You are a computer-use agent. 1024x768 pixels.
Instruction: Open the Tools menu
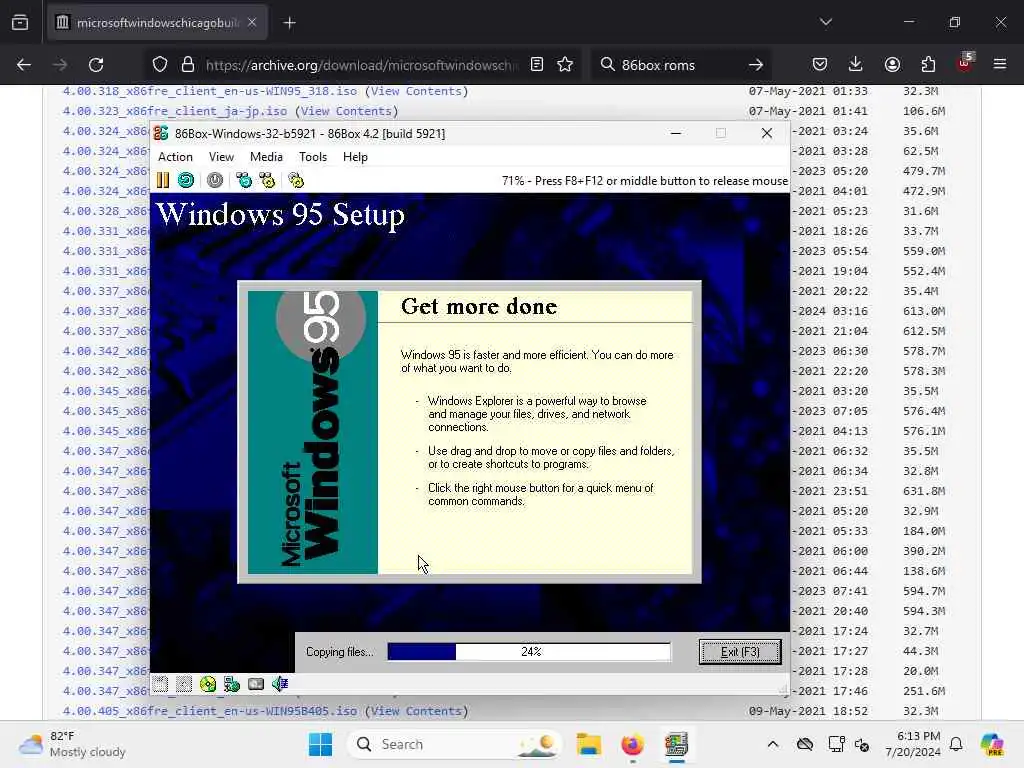pyautogui.click(x=313, y=157)
